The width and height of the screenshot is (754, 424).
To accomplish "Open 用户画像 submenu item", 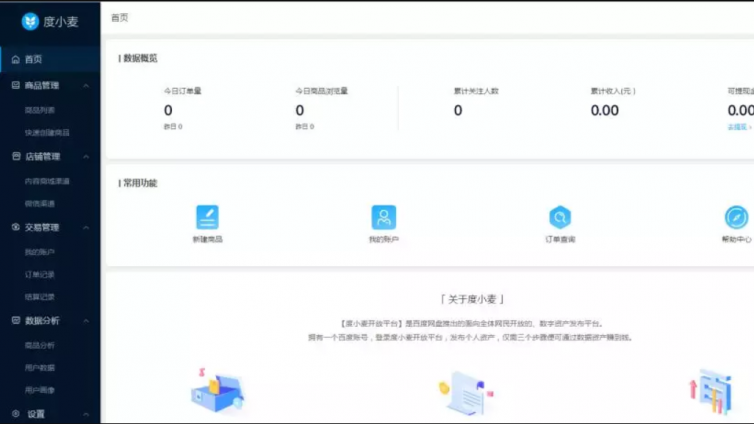I will 40,390.
